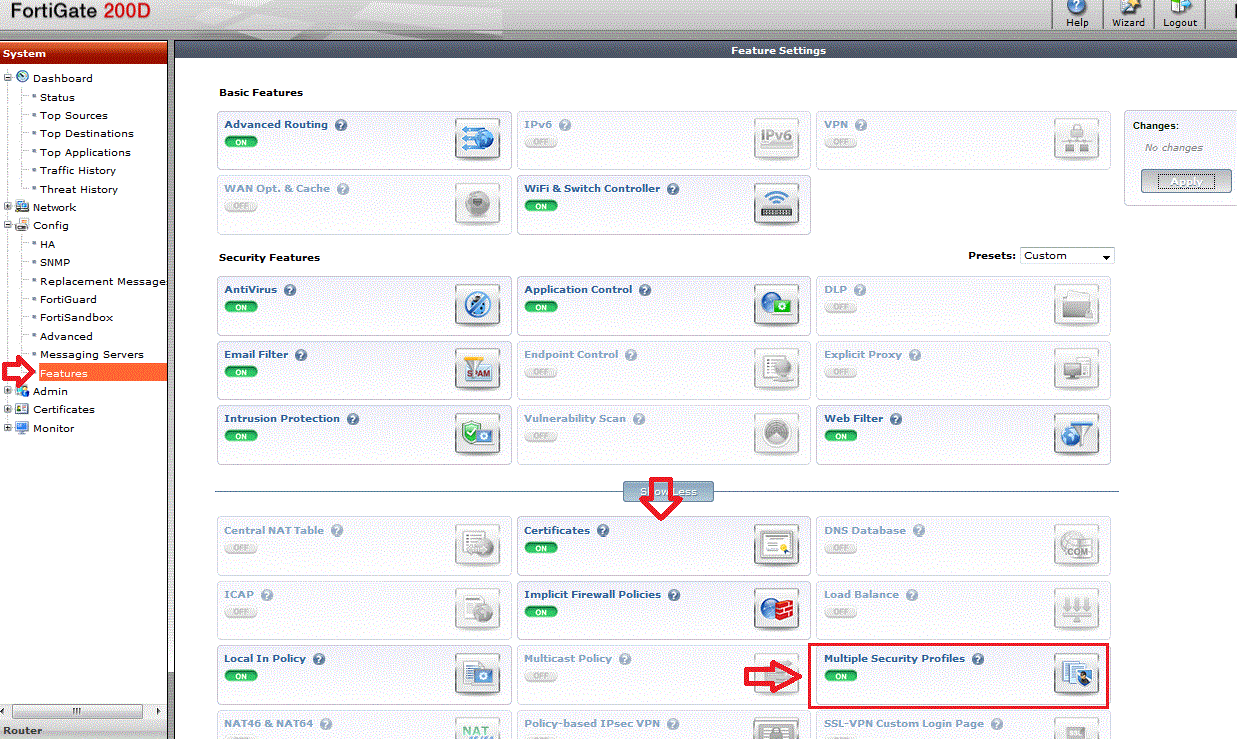Viewport: 1237px width, 739px height.
Task: Open help for Advanced Routing
Action: click(341, 125)
